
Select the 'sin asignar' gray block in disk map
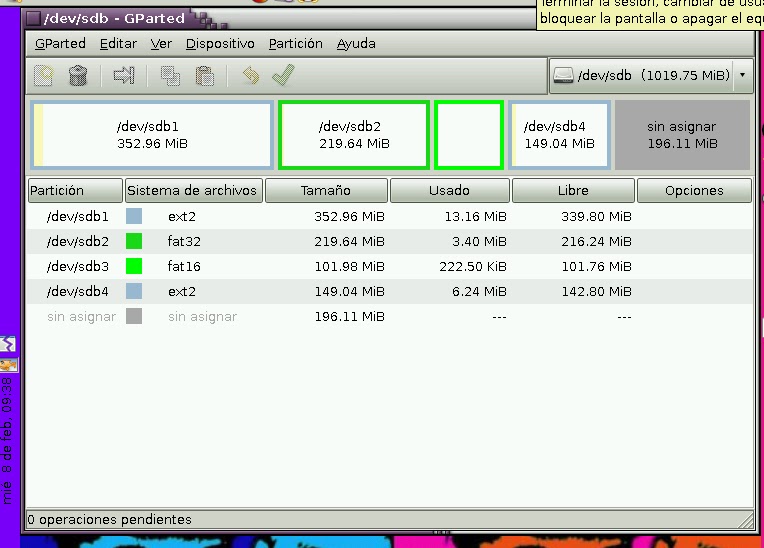tap(682, 135)
